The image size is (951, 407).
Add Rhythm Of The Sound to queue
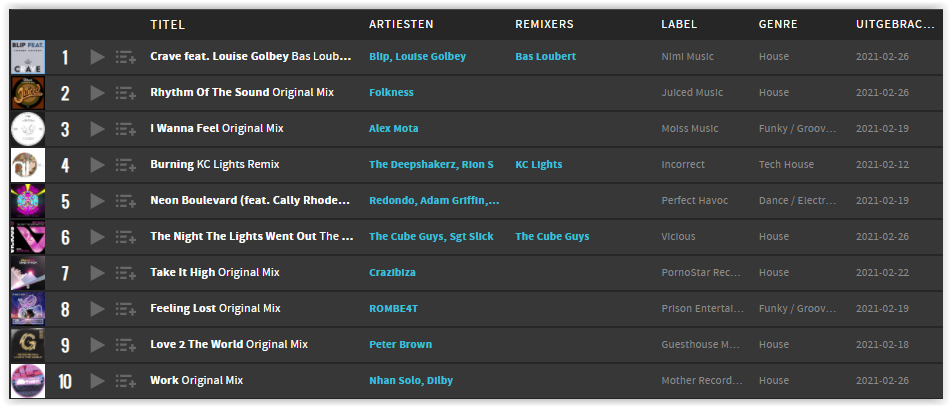126,93
